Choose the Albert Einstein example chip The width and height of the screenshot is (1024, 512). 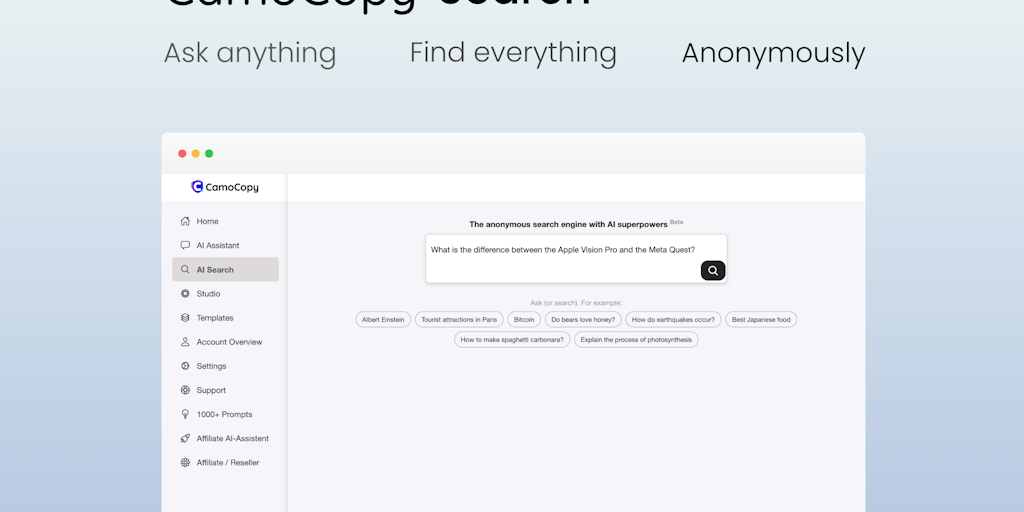[x=383, y=320]
